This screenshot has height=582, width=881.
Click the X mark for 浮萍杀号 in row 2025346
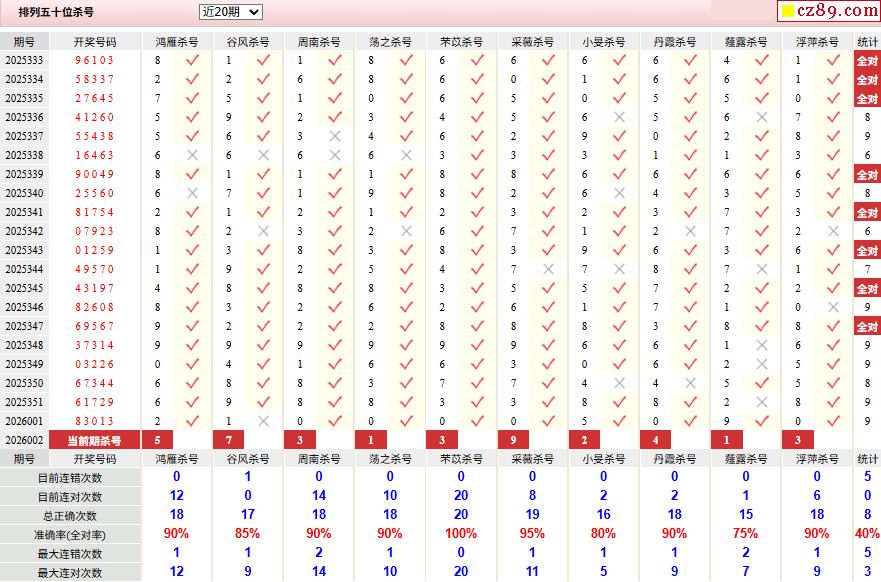pyautogui.click(x=833, y=307)
